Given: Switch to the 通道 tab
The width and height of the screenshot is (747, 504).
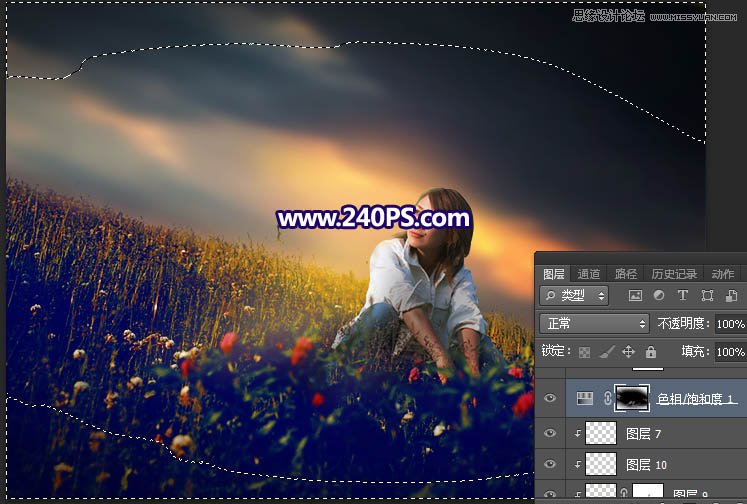Looking at the screenshot, I should point(589,274).
